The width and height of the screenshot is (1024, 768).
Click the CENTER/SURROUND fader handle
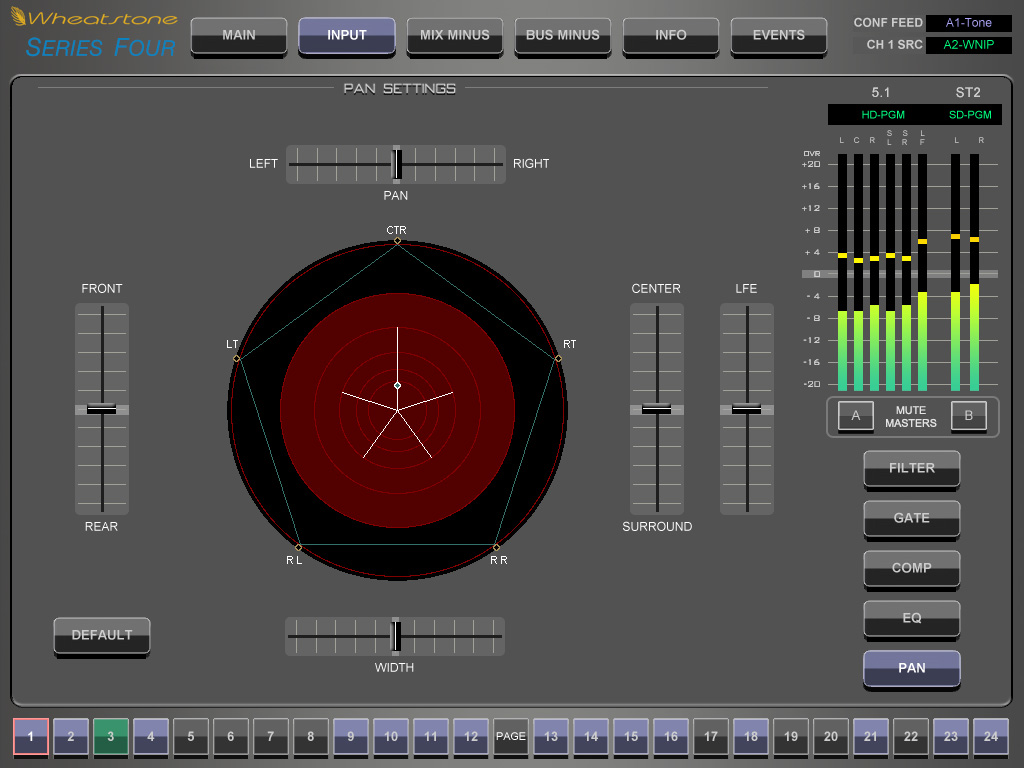656,409
